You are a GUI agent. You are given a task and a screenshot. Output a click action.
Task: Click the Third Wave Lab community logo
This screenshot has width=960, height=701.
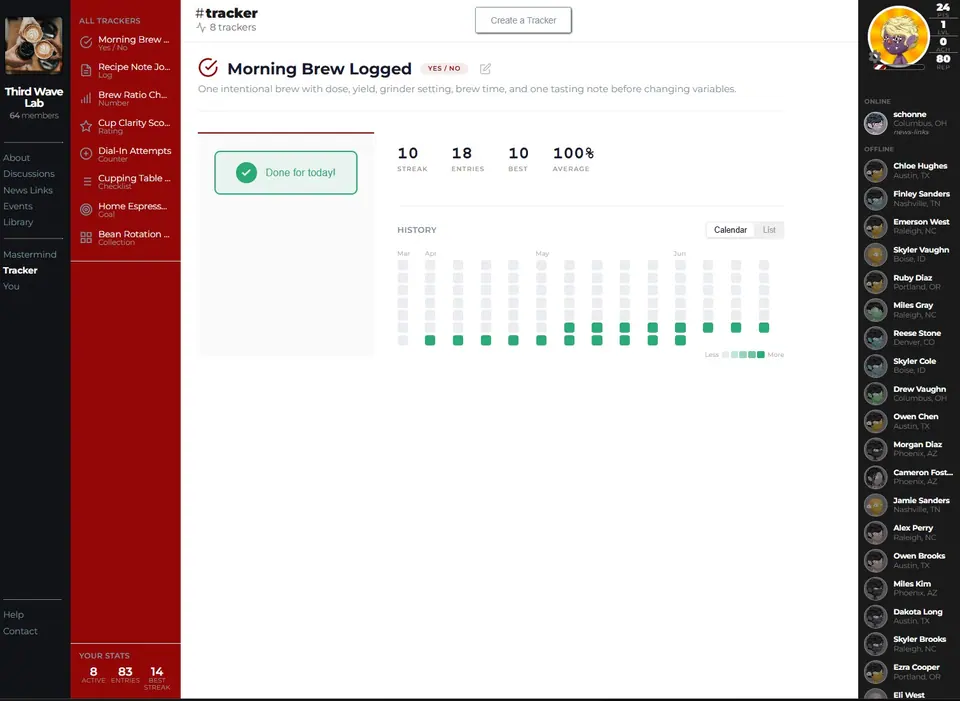[x=34, y=46]
